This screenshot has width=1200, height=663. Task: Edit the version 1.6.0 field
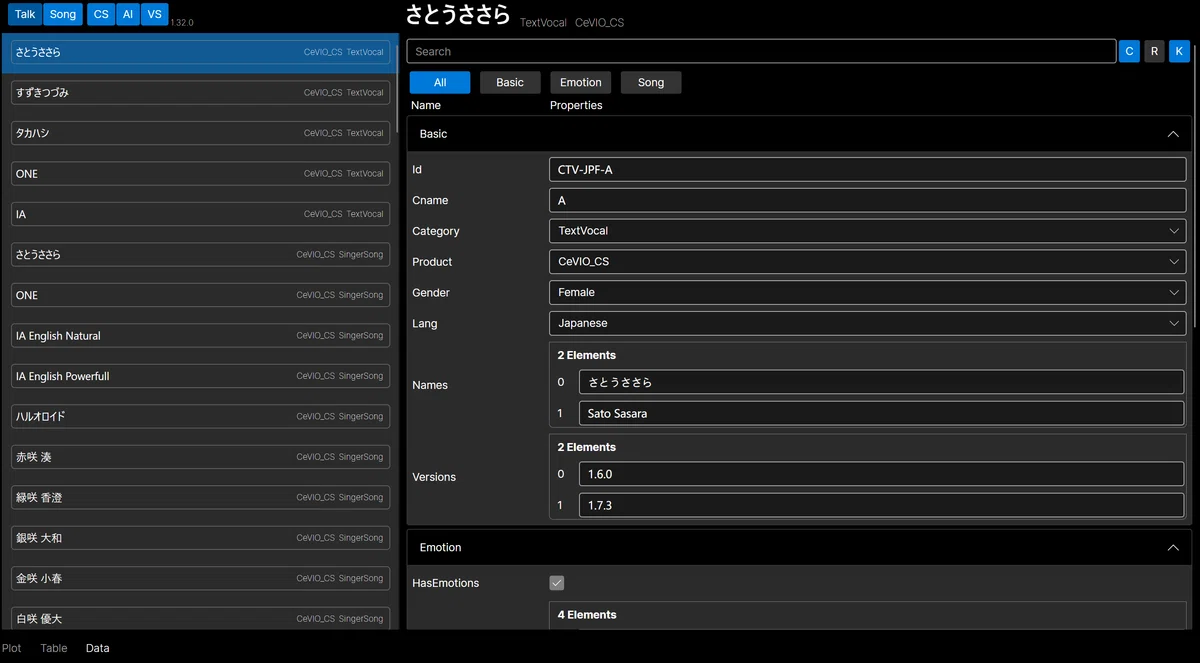pyautogui.click(x=882, y=474)
